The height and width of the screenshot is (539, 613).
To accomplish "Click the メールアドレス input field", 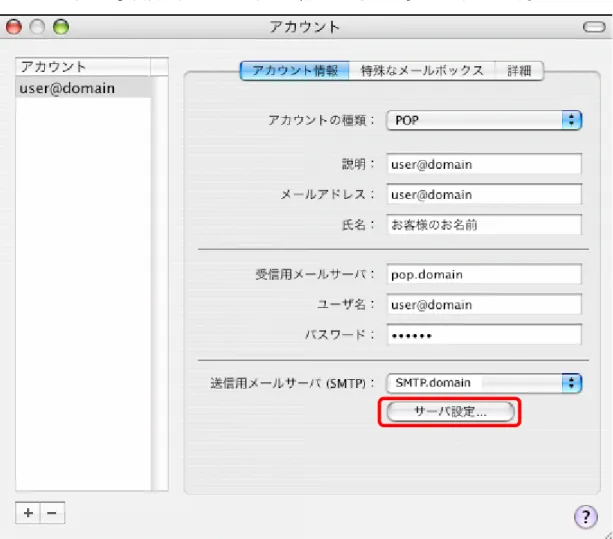I will [484, 194].
